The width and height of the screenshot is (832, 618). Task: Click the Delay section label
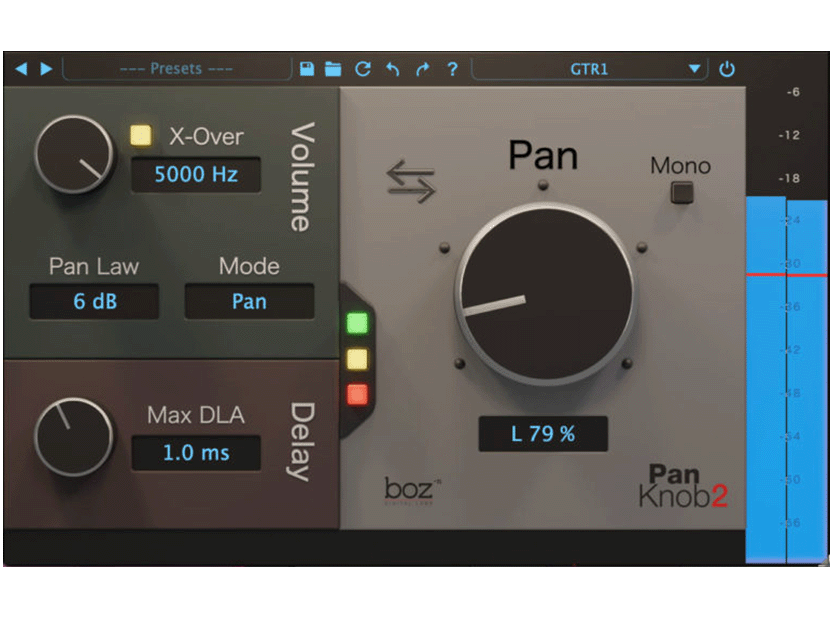[302, 441]
